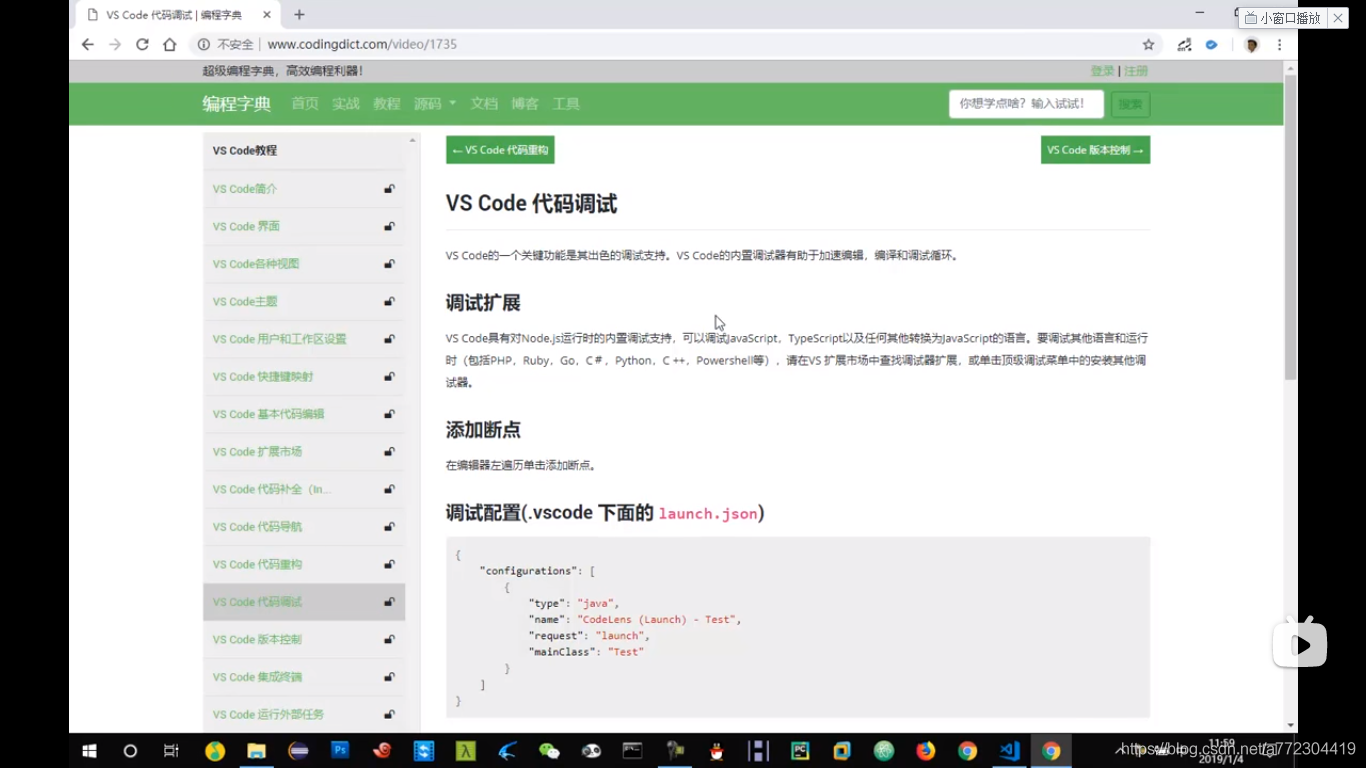The height and width of the screenshot is (768, 1366).
Task: Click the Chrome profile avatar
Action: click(1251, 44)
